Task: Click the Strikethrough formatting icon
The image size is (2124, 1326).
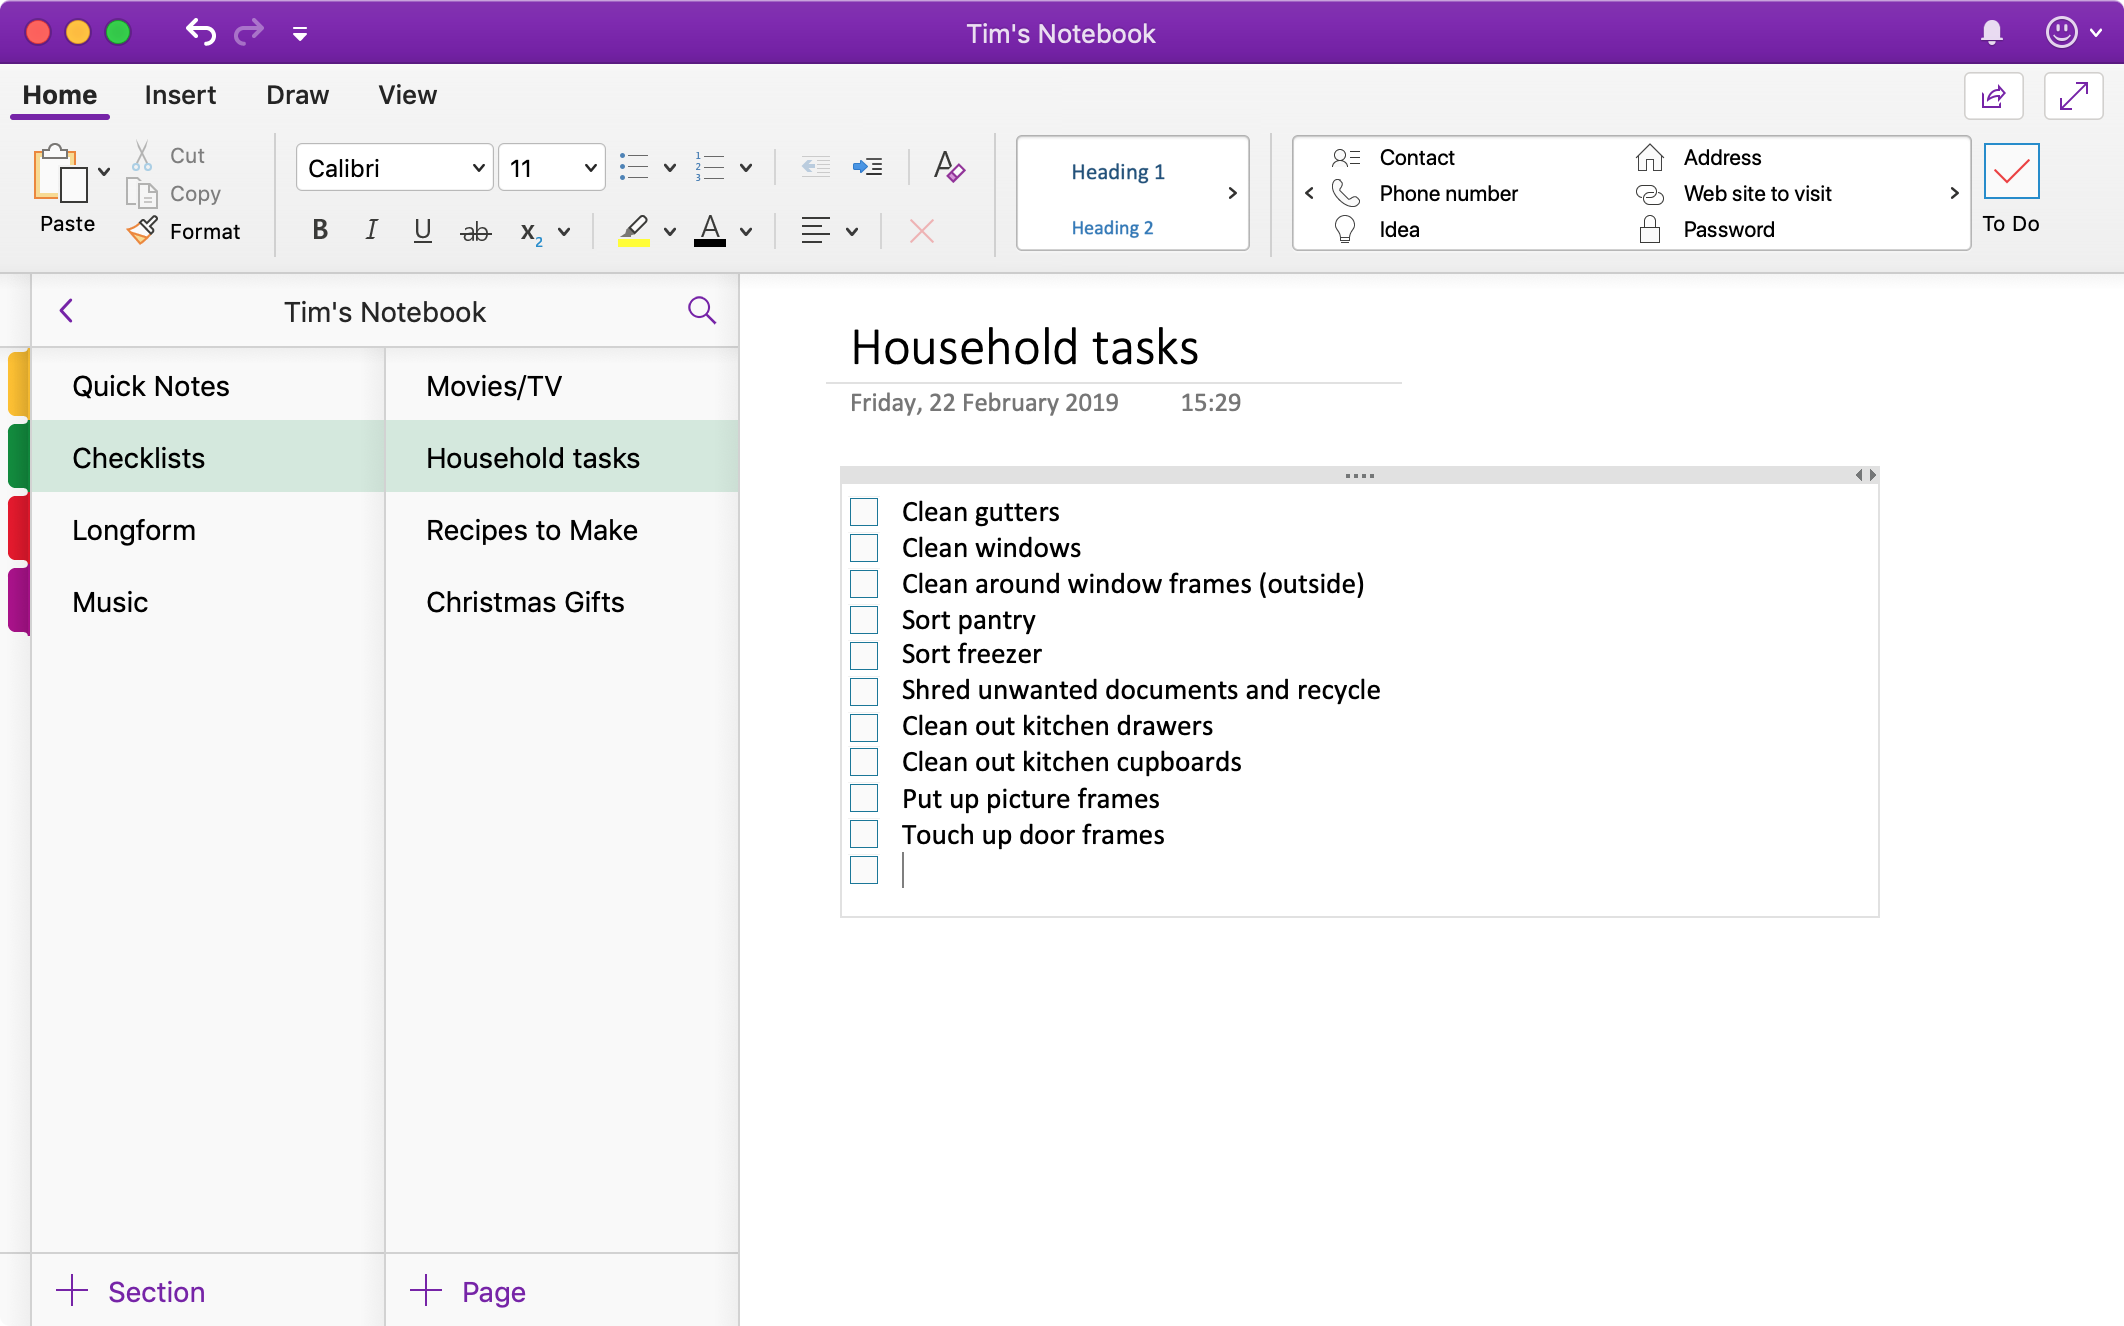Action: [x=473, y=229]
